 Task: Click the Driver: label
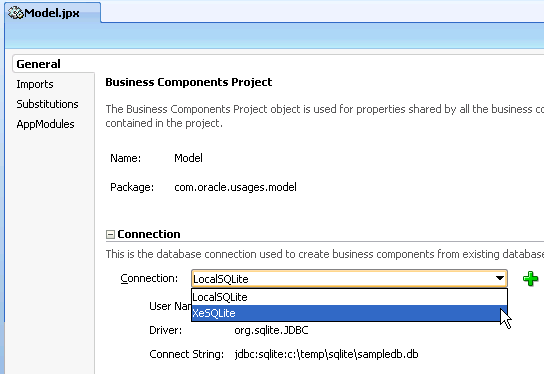(x=165, y=330)
